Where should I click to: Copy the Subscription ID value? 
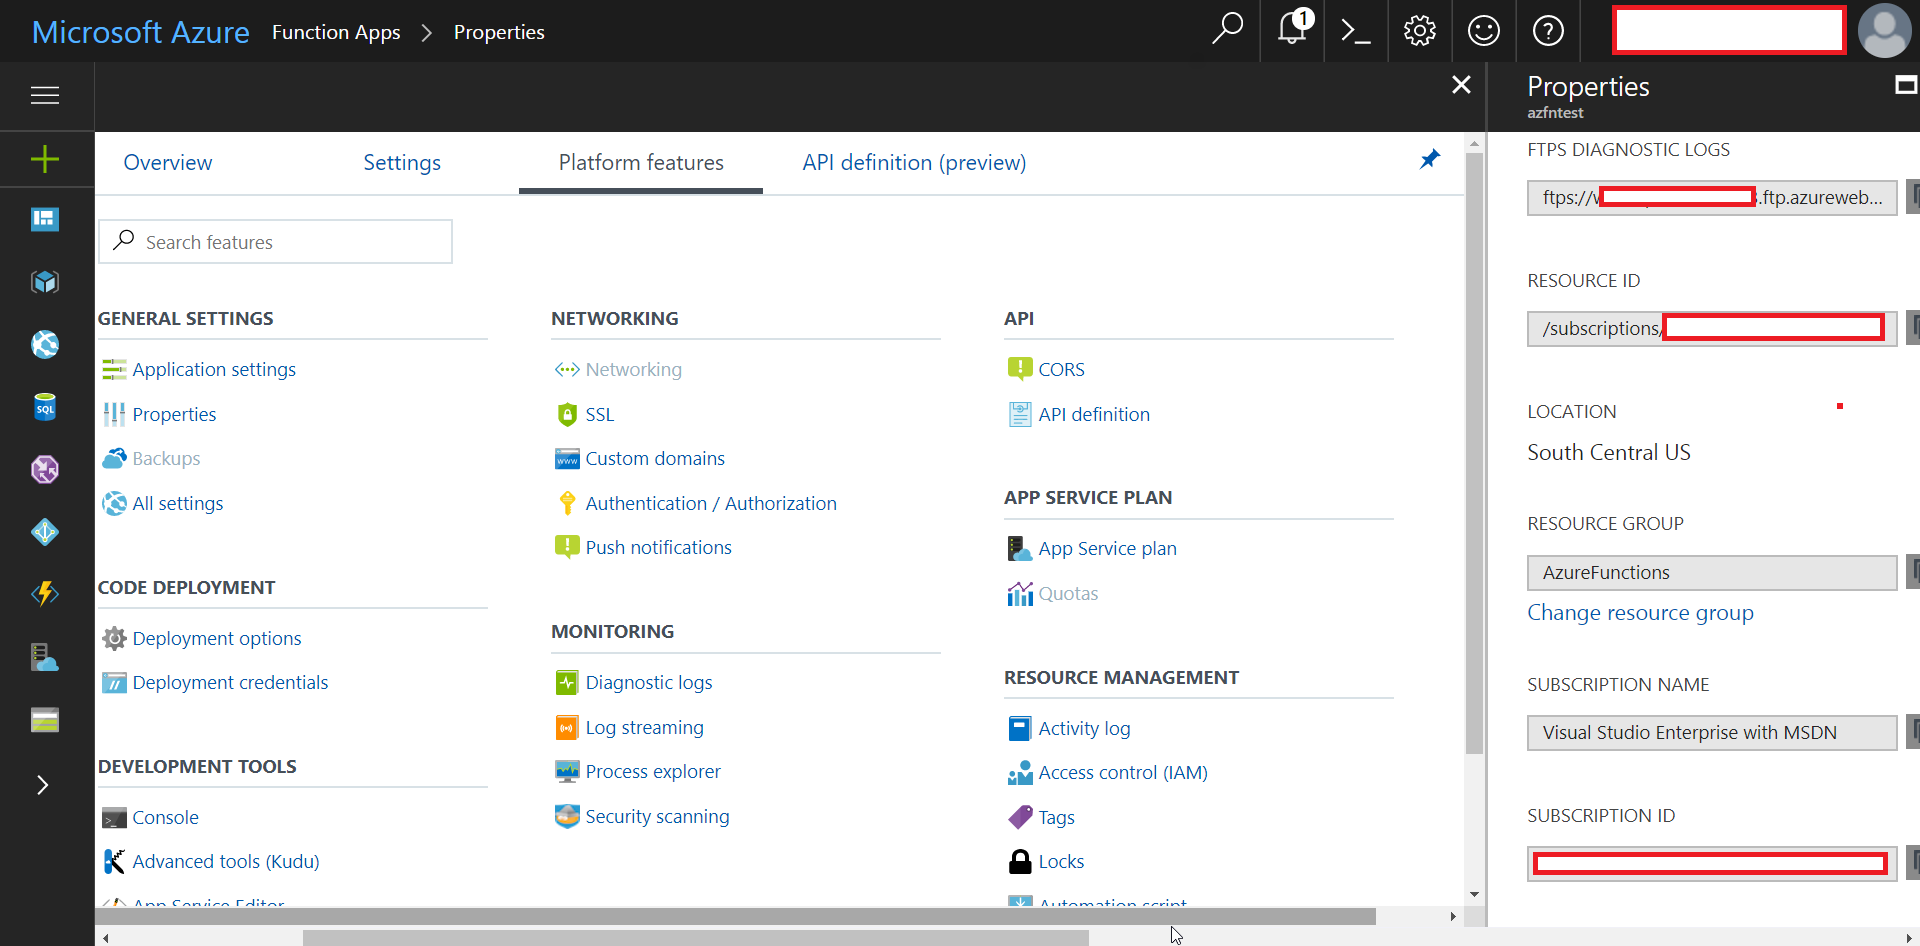click(1913, 862)
